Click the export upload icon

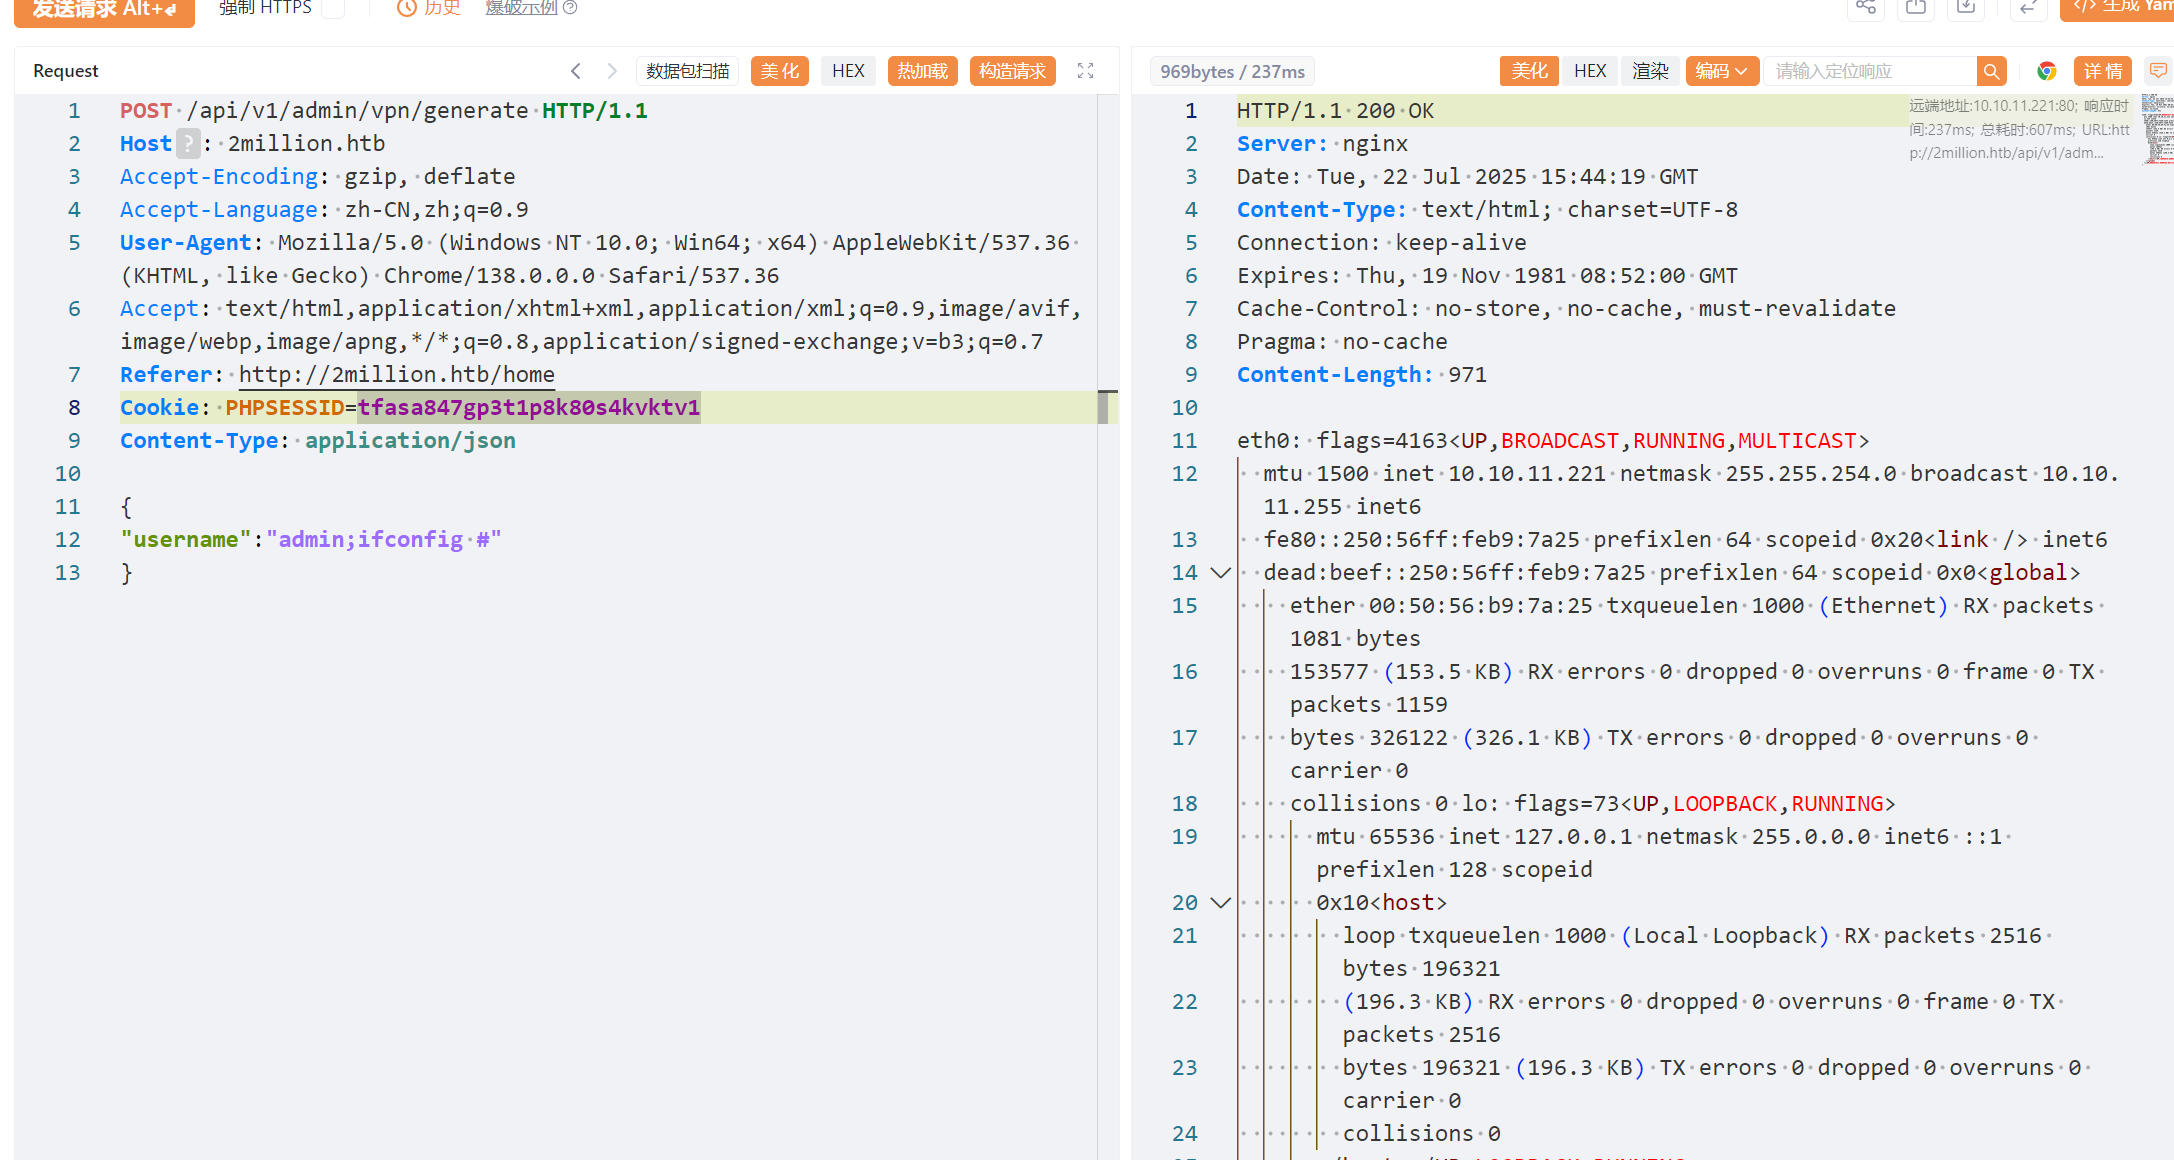point(1915,8)
